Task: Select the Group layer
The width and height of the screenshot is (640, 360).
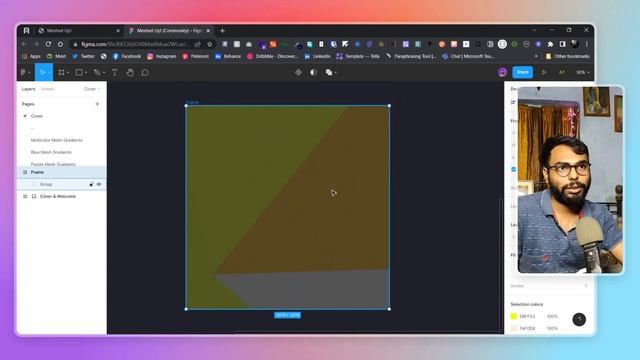Action: 62,184
